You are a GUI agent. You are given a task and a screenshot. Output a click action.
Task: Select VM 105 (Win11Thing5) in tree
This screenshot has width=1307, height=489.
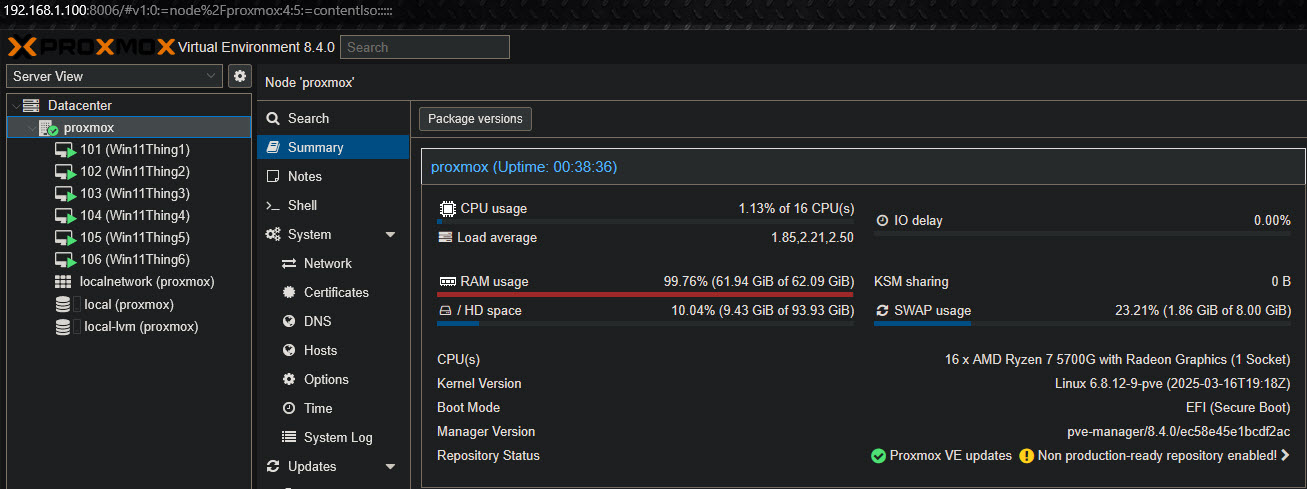(x=129, y=238)
